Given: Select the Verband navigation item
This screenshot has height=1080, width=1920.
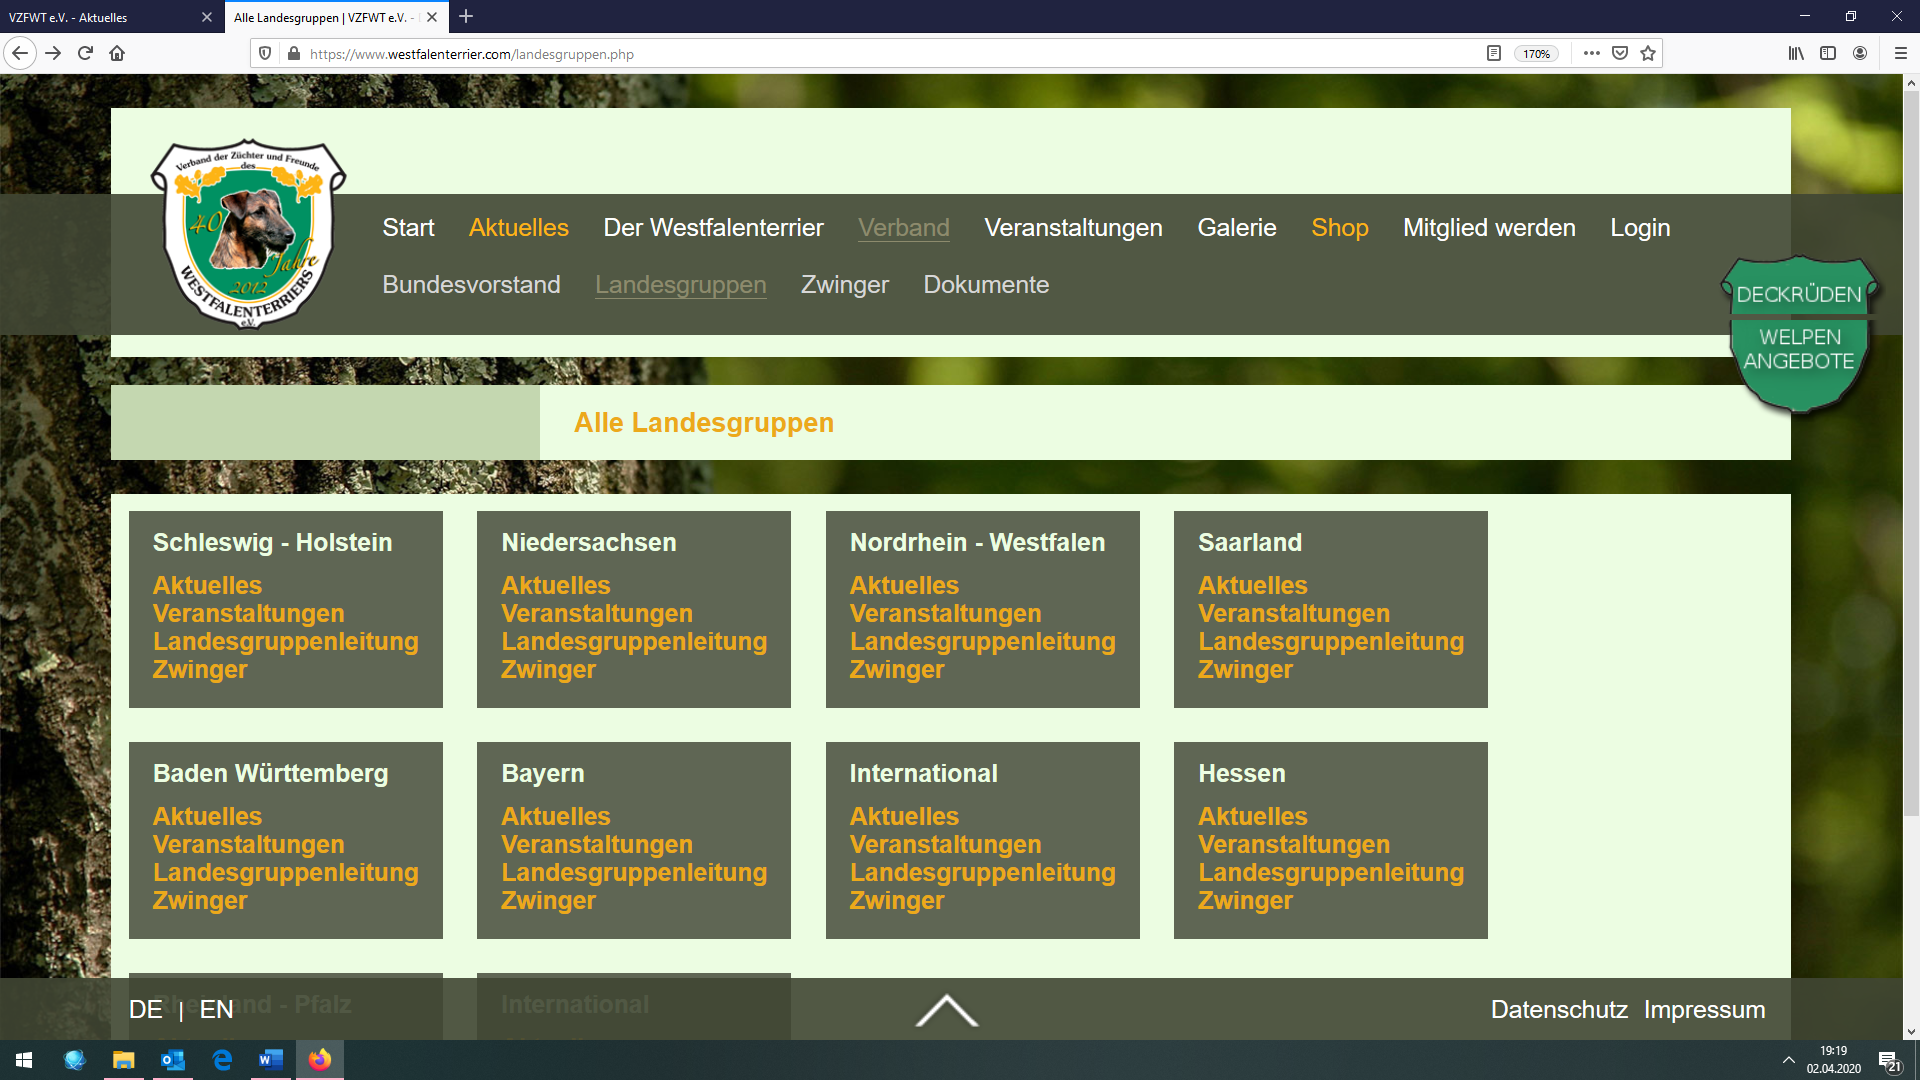Looking at the screenshot, I should (903, 228).
